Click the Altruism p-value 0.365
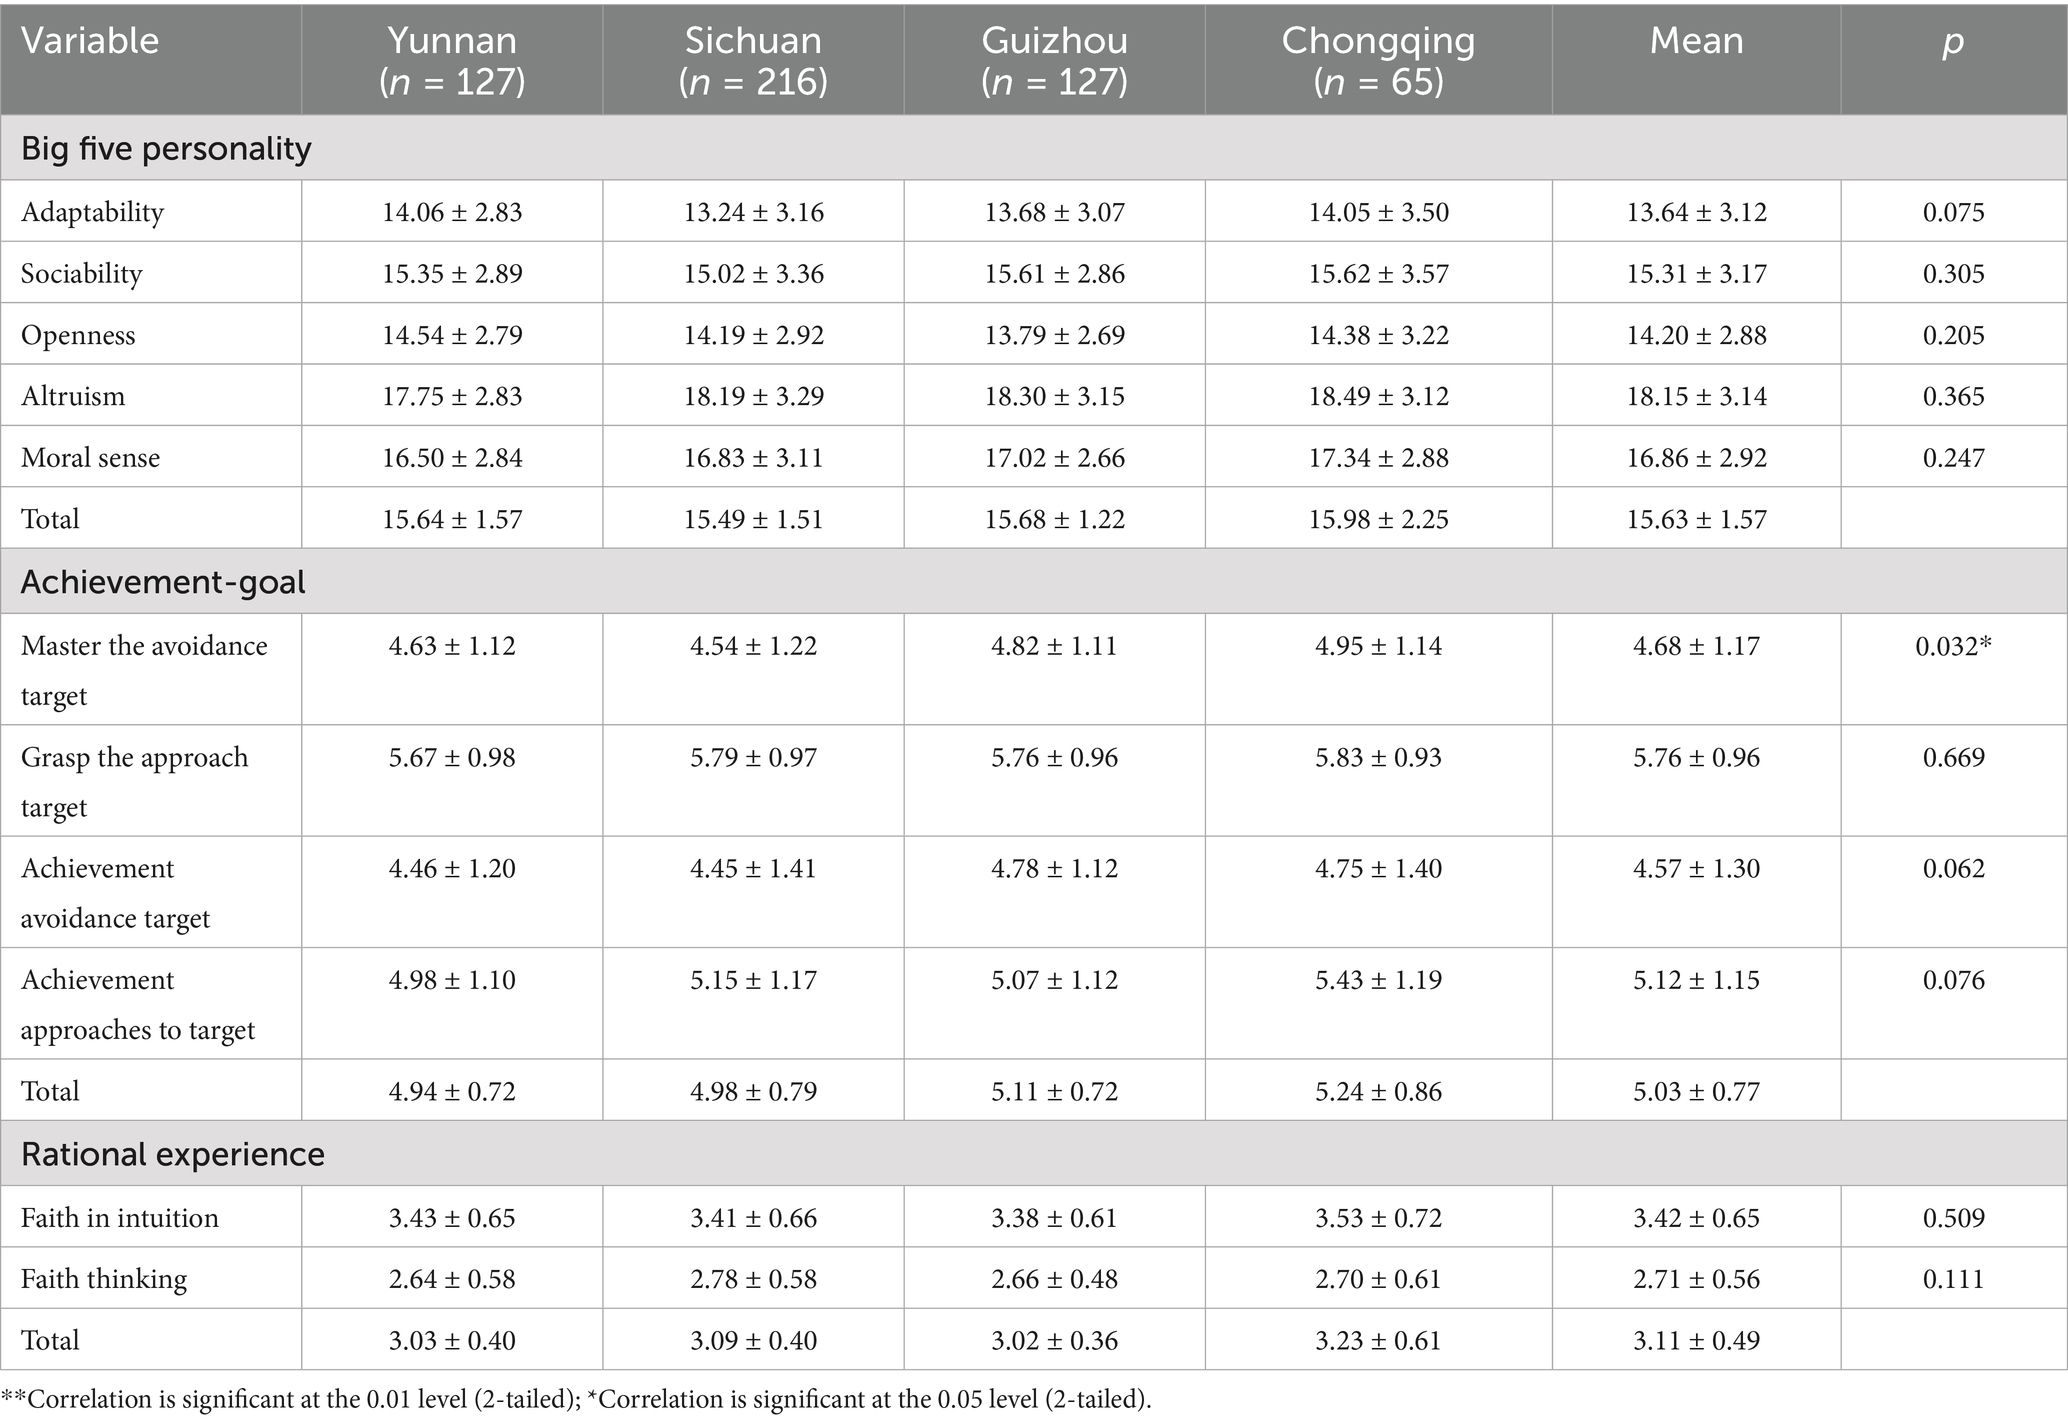 click(1953, 396)
